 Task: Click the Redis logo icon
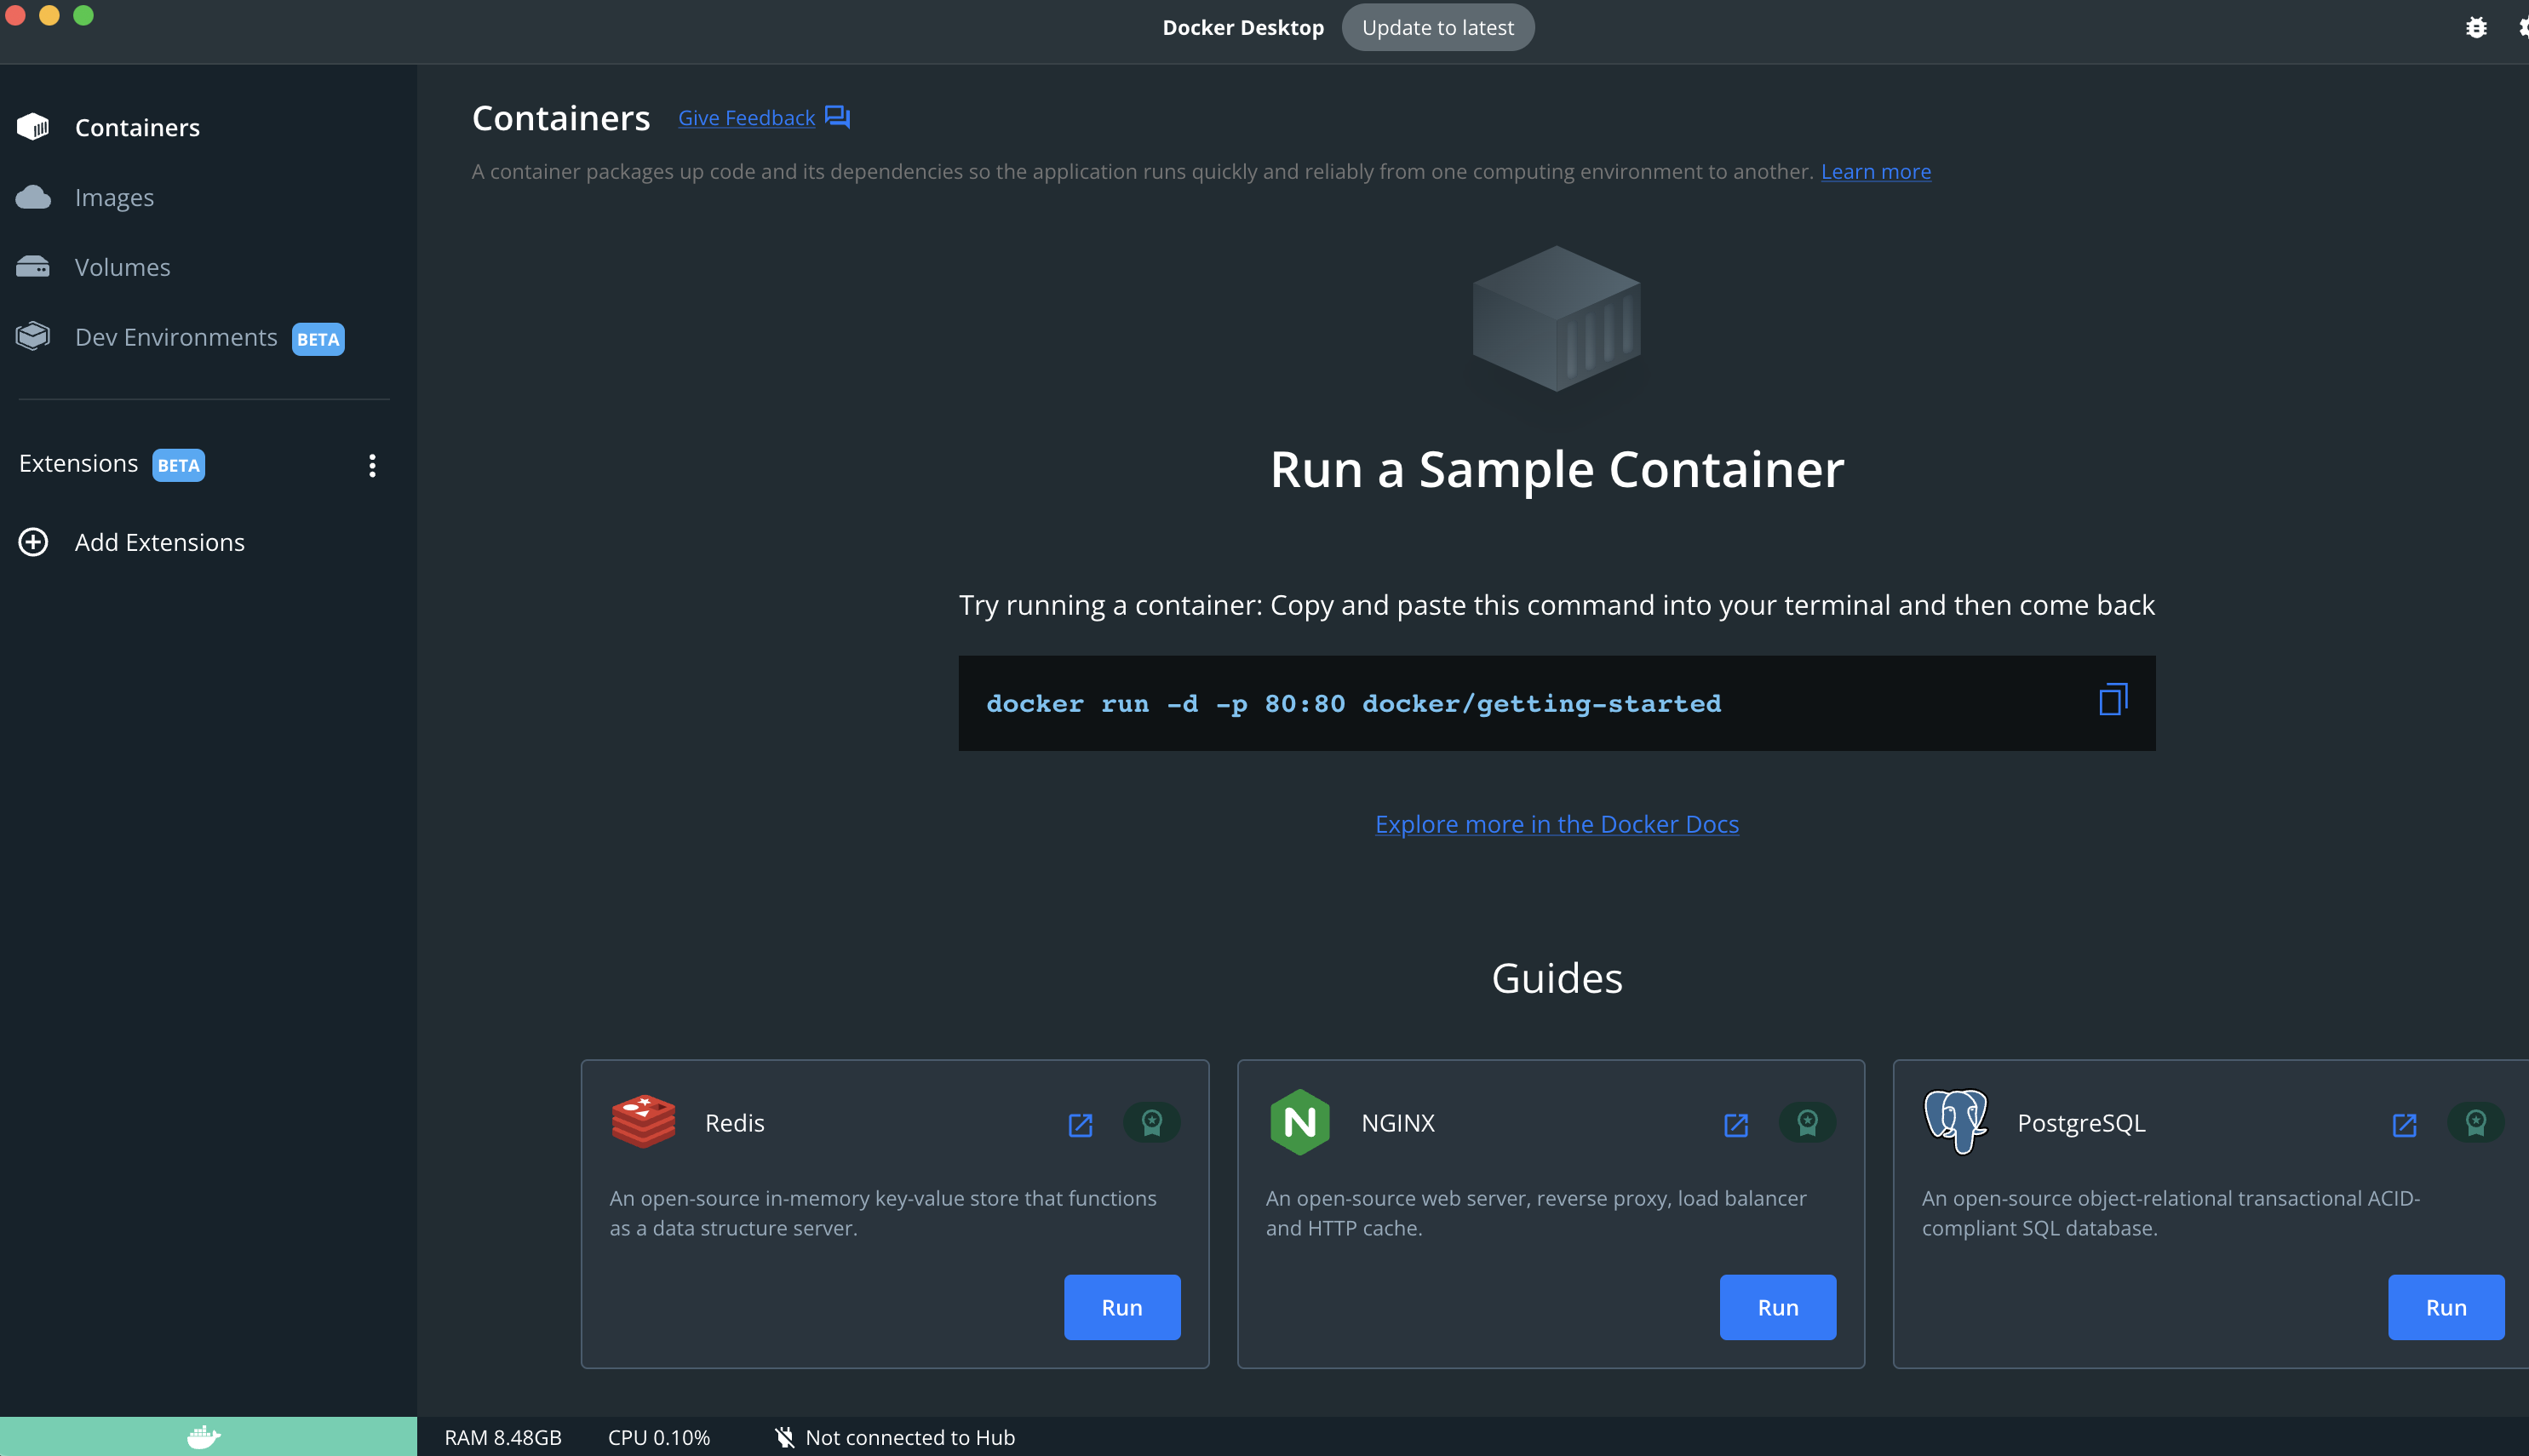pyautogui.click(x=643, y=1121)
